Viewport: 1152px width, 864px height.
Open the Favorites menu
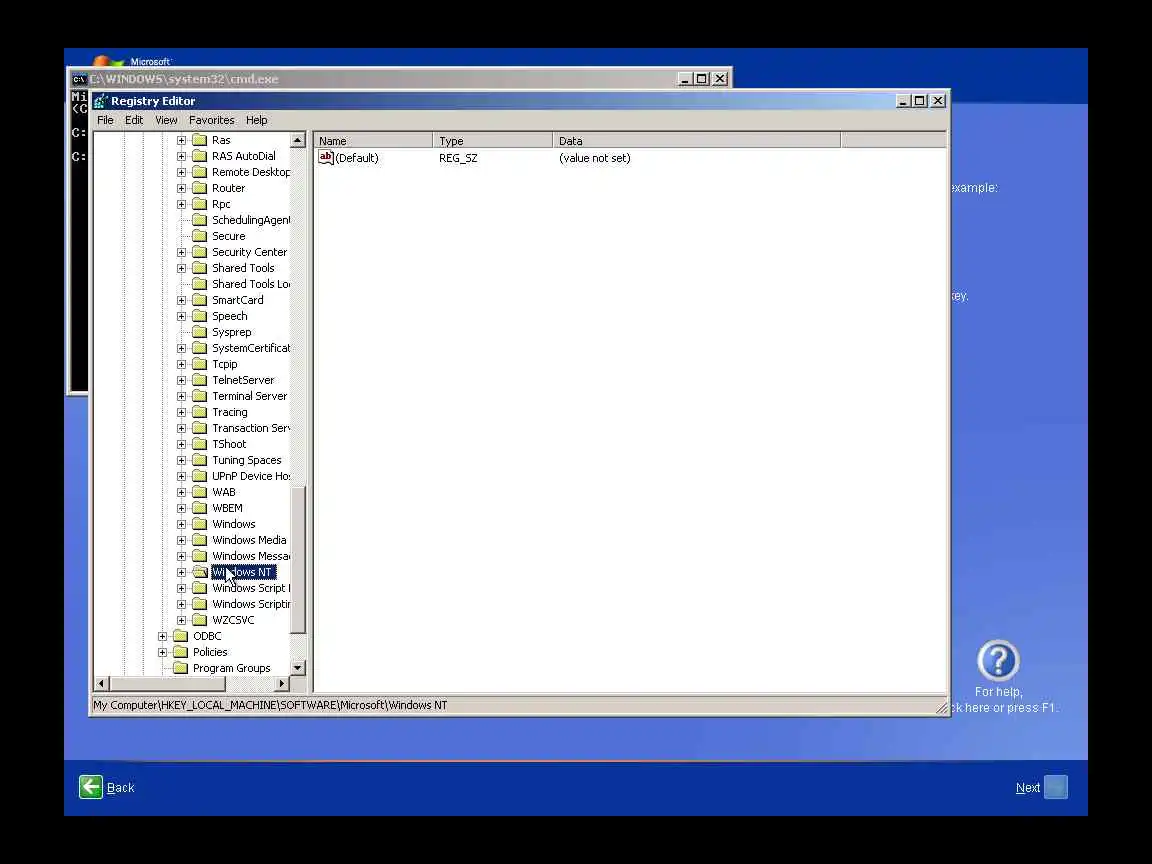(x=212, y=120)
